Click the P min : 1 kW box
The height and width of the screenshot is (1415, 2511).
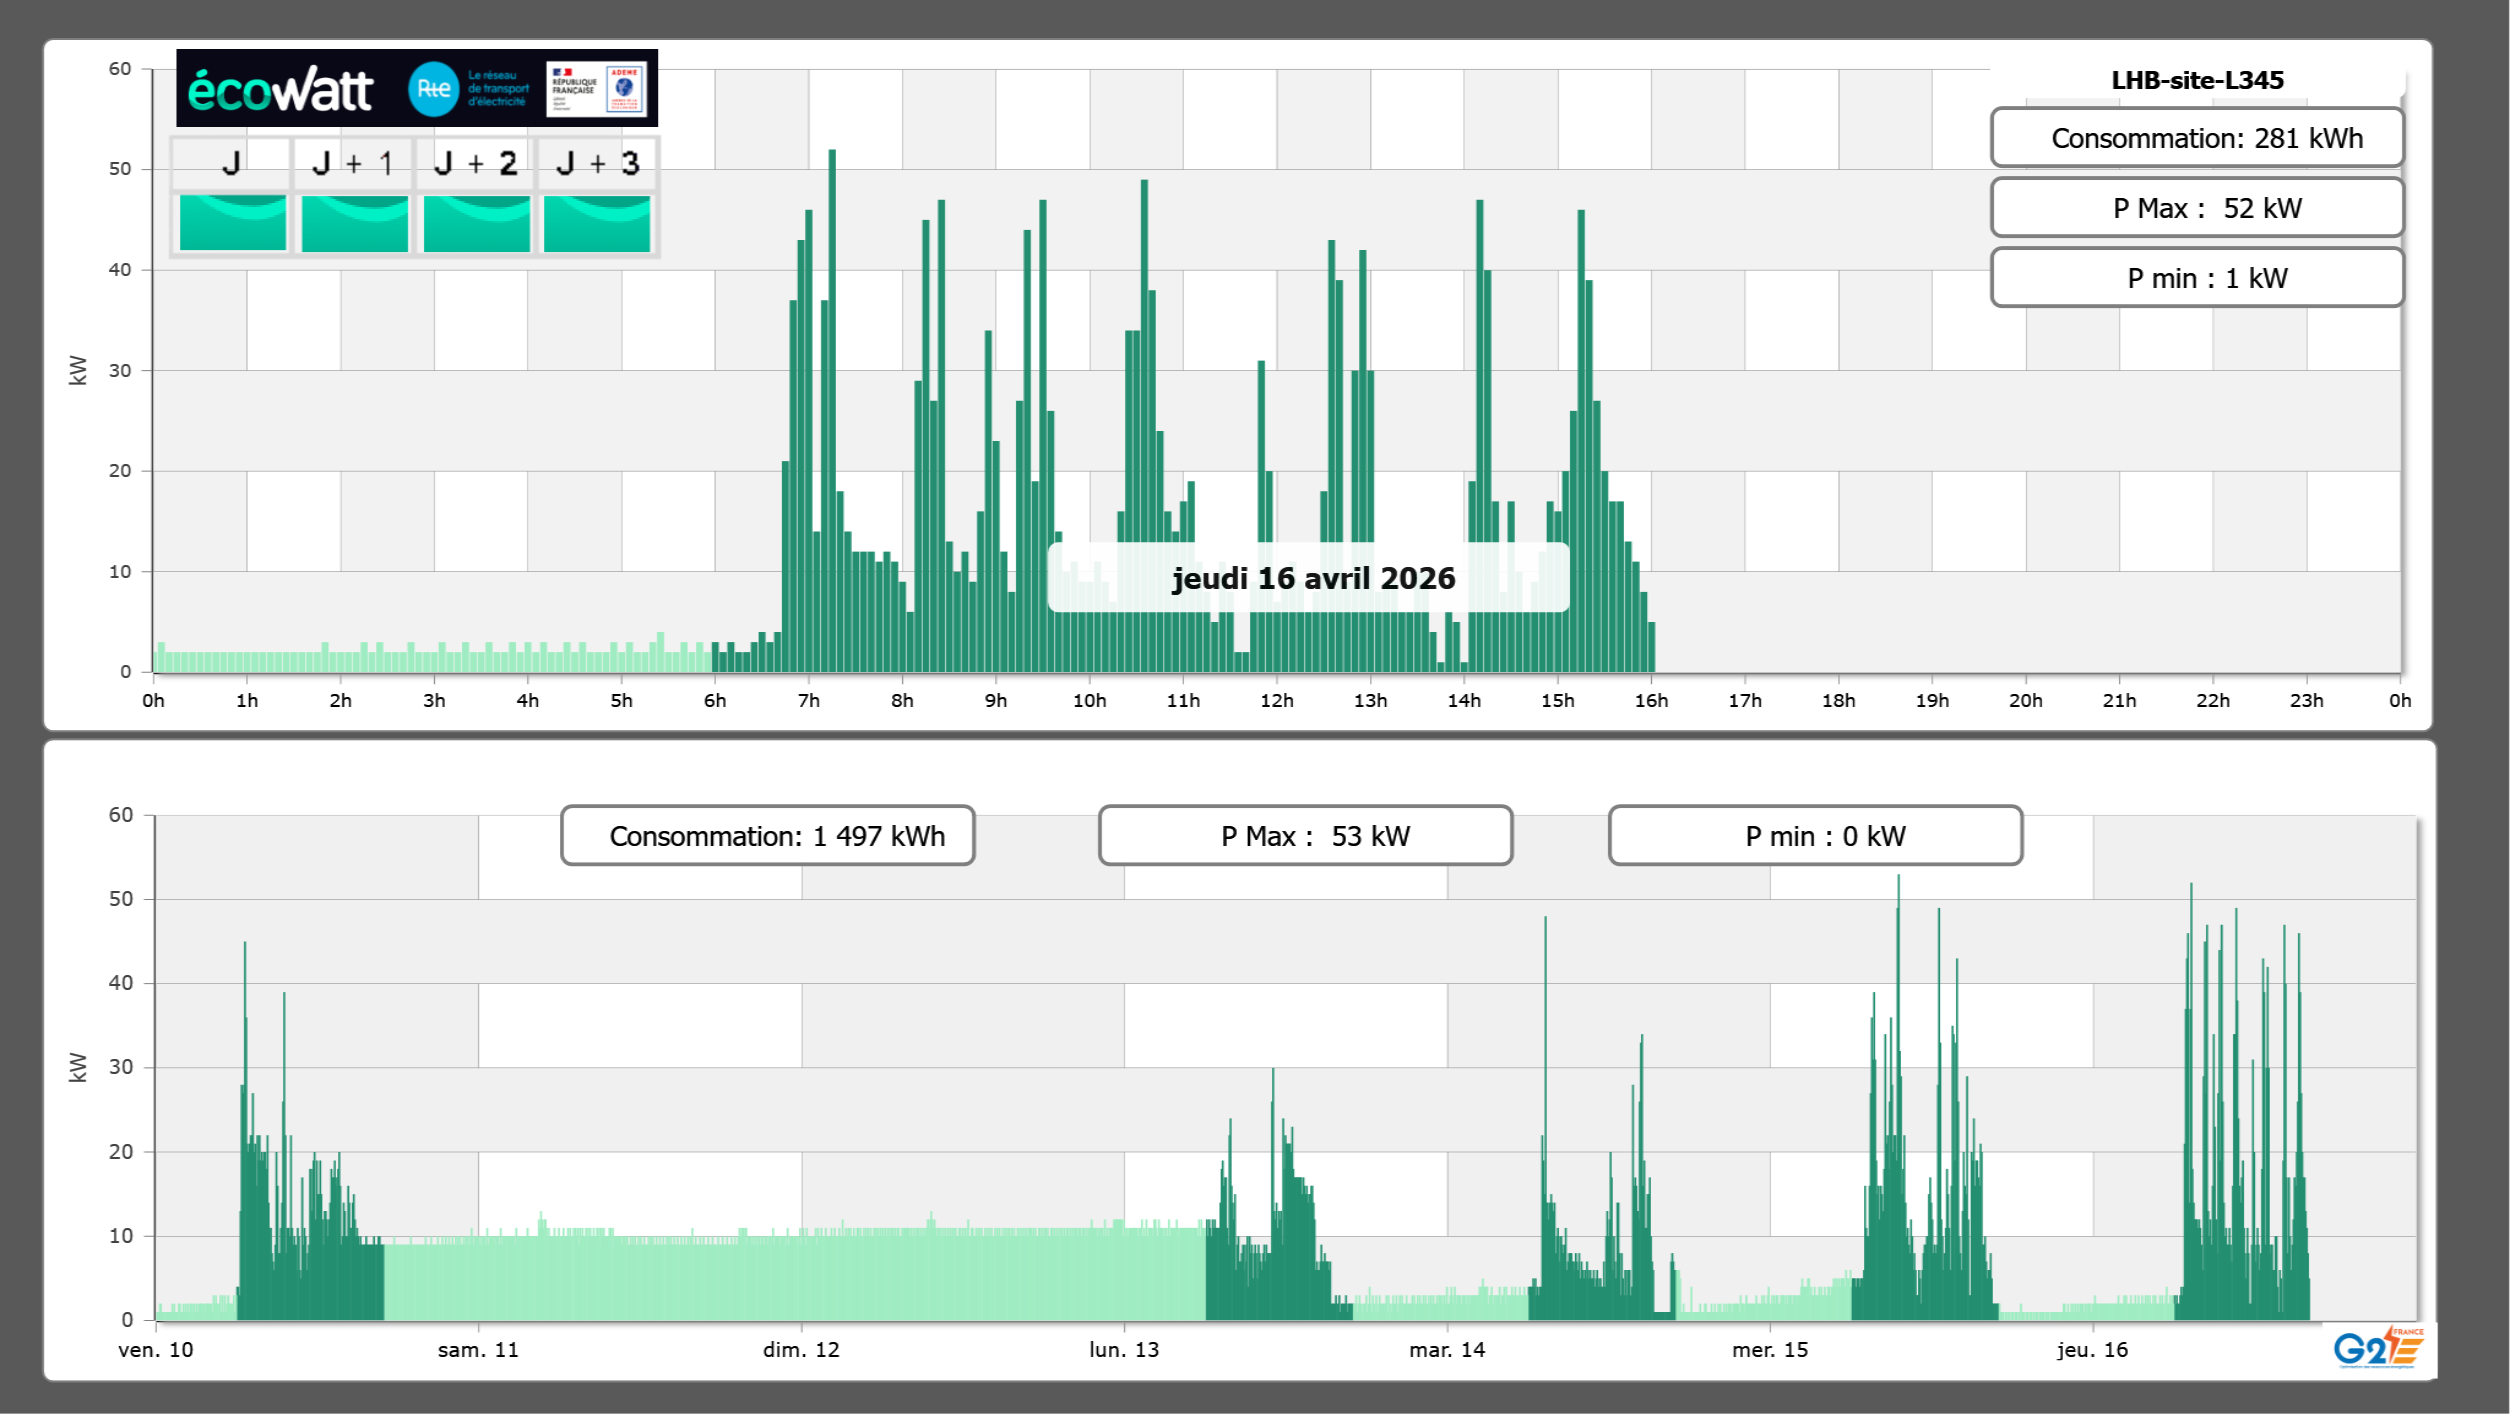click(2196, 278)
